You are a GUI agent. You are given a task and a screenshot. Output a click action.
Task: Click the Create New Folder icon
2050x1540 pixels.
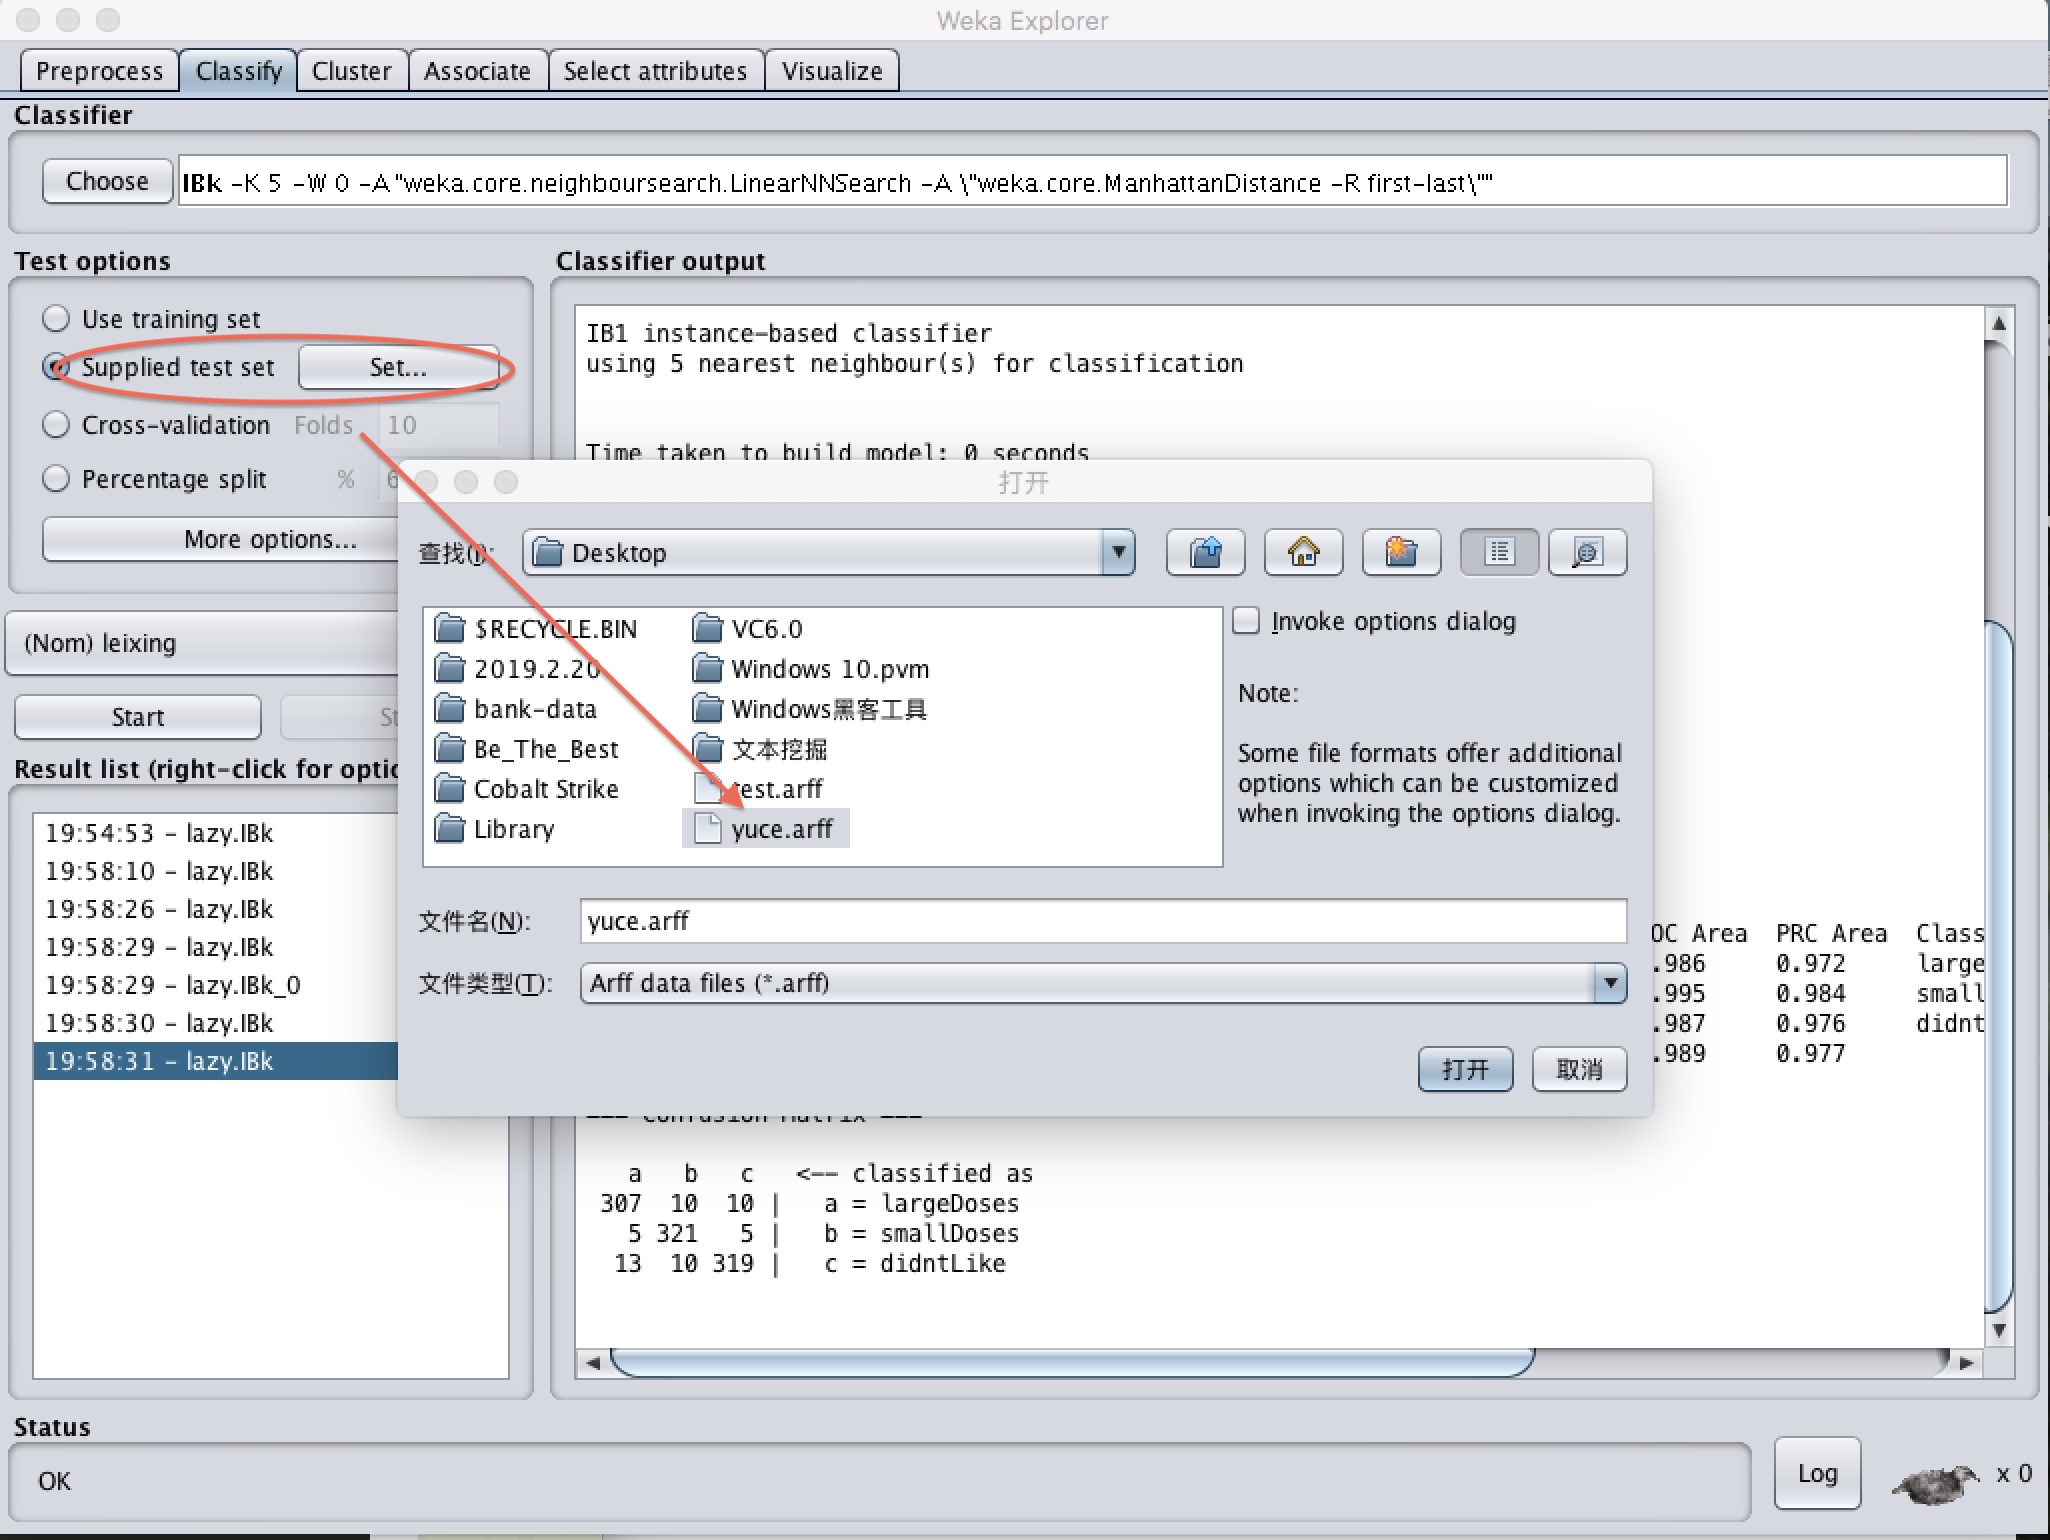tap(1401, 552)
